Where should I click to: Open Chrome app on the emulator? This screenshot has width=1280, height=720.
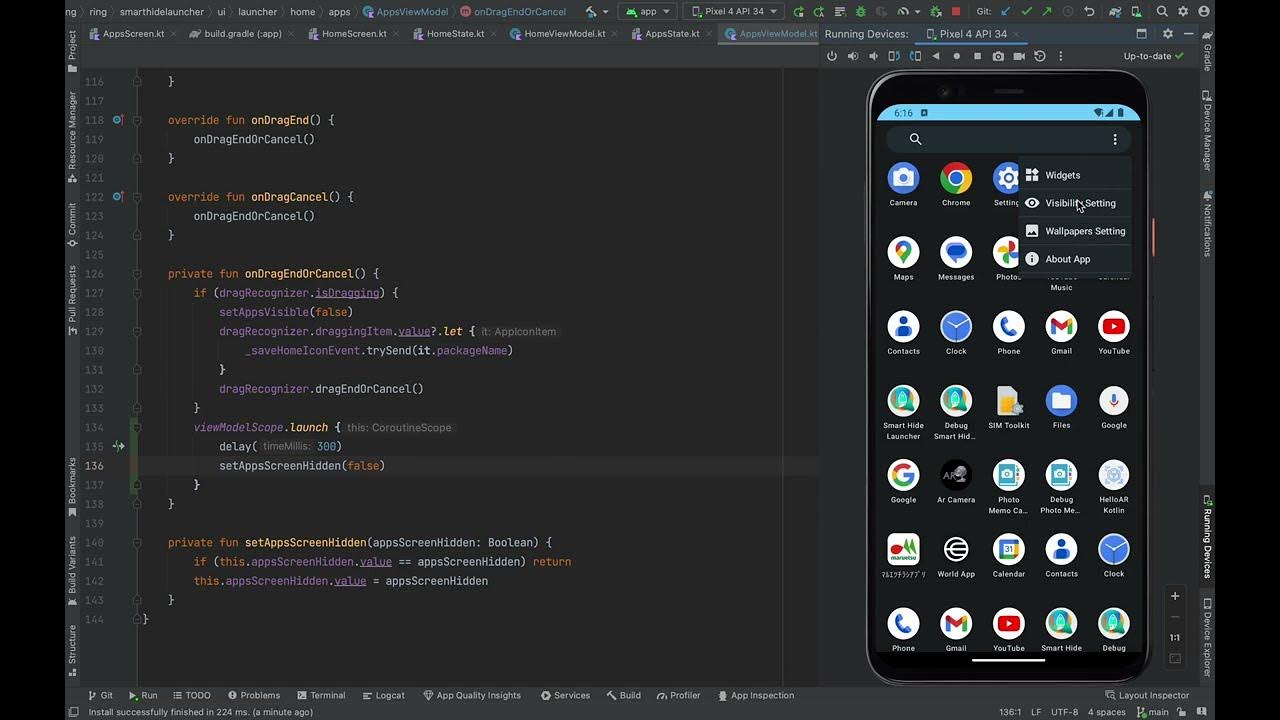coord(956,185)
